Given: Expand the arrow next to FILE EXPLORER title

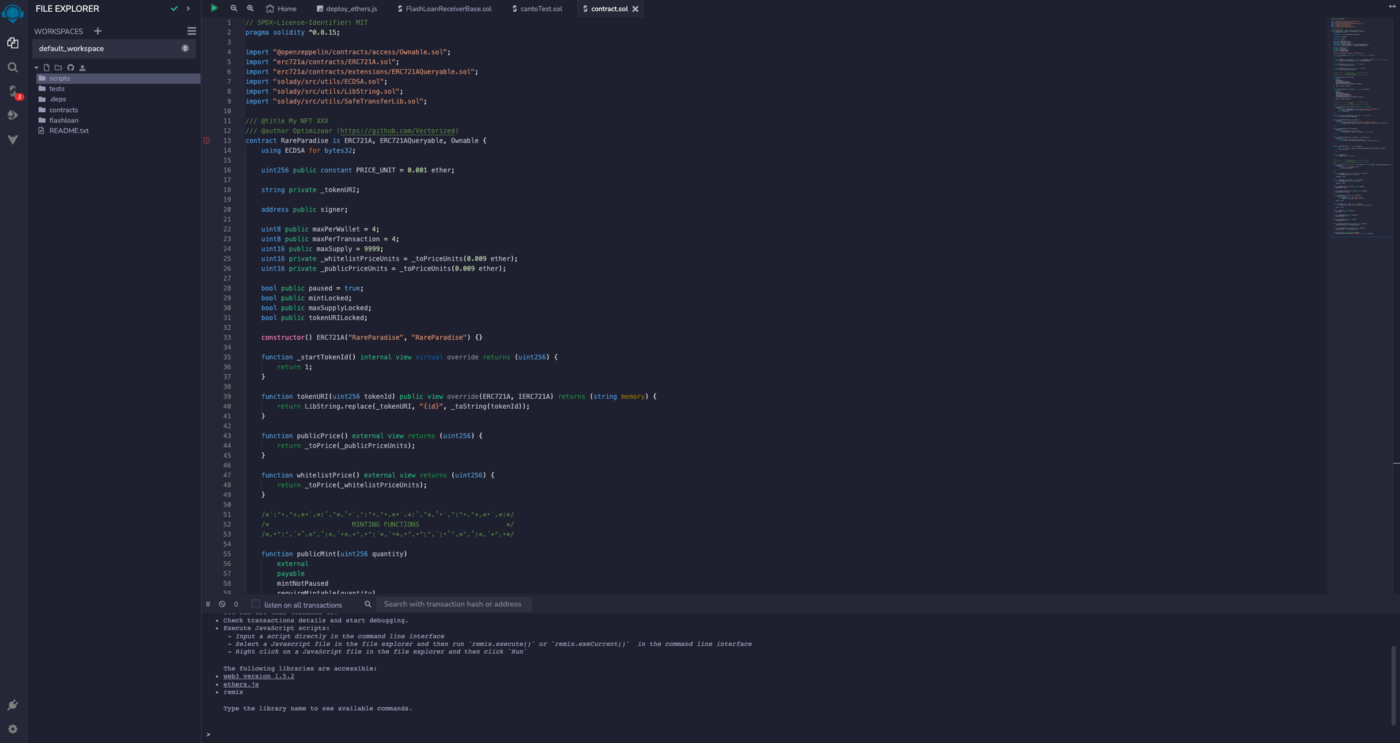Looking at the screenshot, I should pyautogui.click(x=188, y=8).
